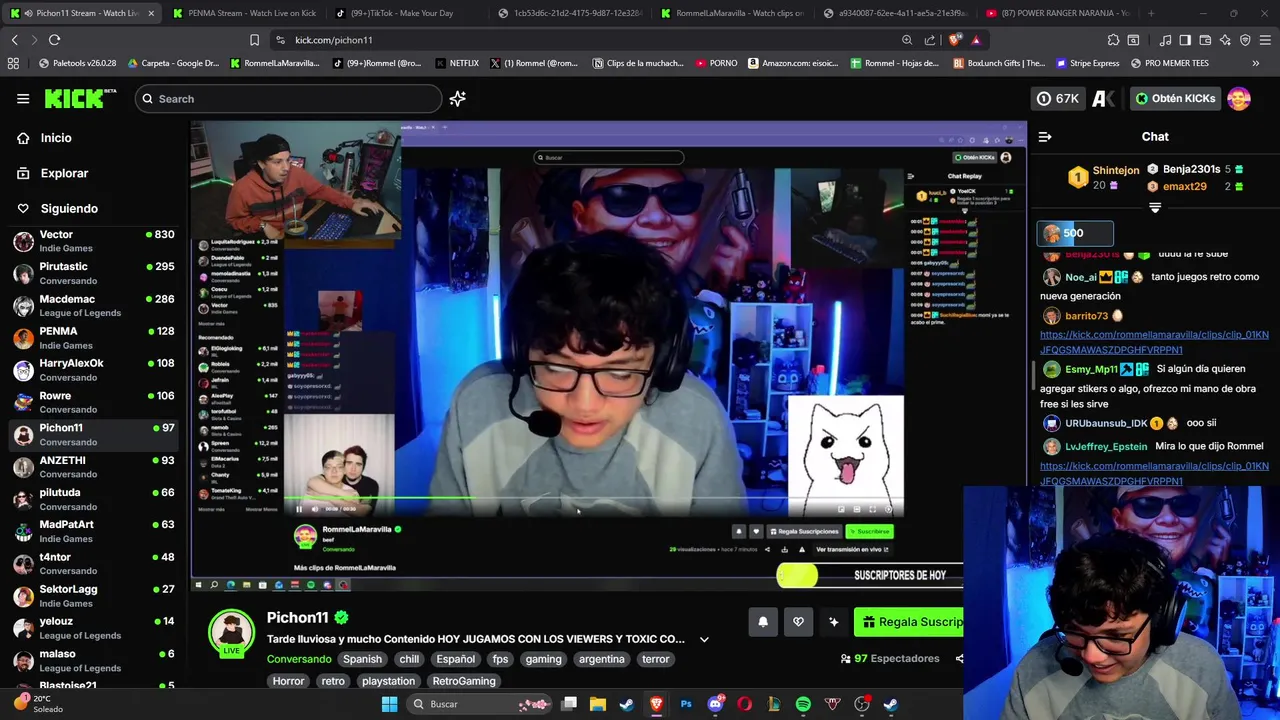This screenshot has width=1280, height=720.
Task: Open Brave Leo AI icon
Action: point(1225,40)
